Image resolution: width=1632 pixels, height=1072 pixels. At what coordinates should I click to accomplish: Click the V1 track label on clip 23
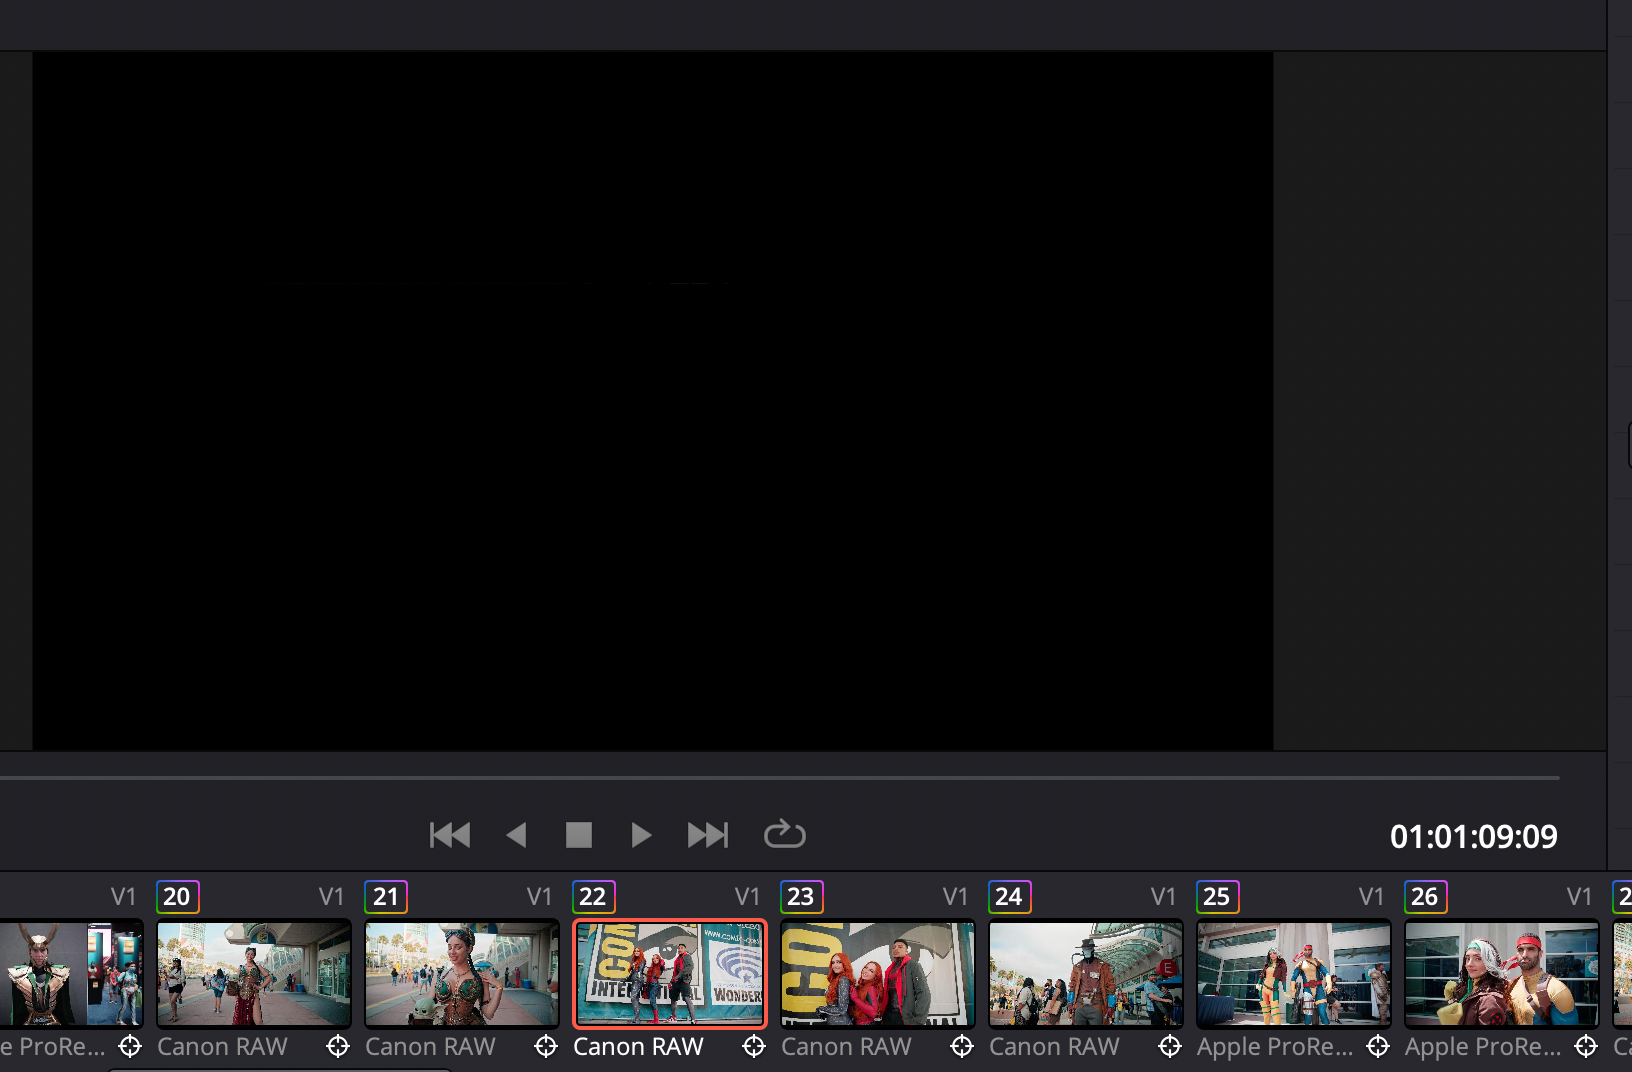coord(955,897)
